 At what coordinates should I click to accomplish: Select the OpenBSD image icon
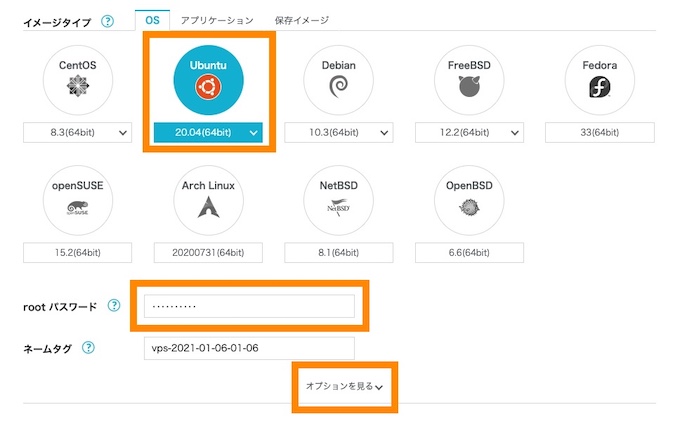[x=469, y=200]
